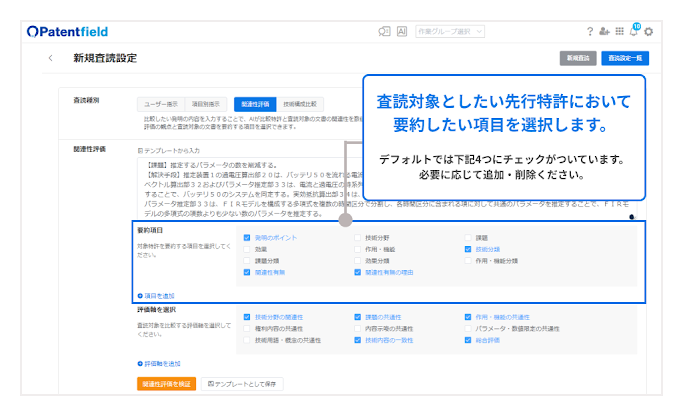Screen dimensions: 683x416
Task: Go back using the left chevron arrow
Action: coord(51,58)
